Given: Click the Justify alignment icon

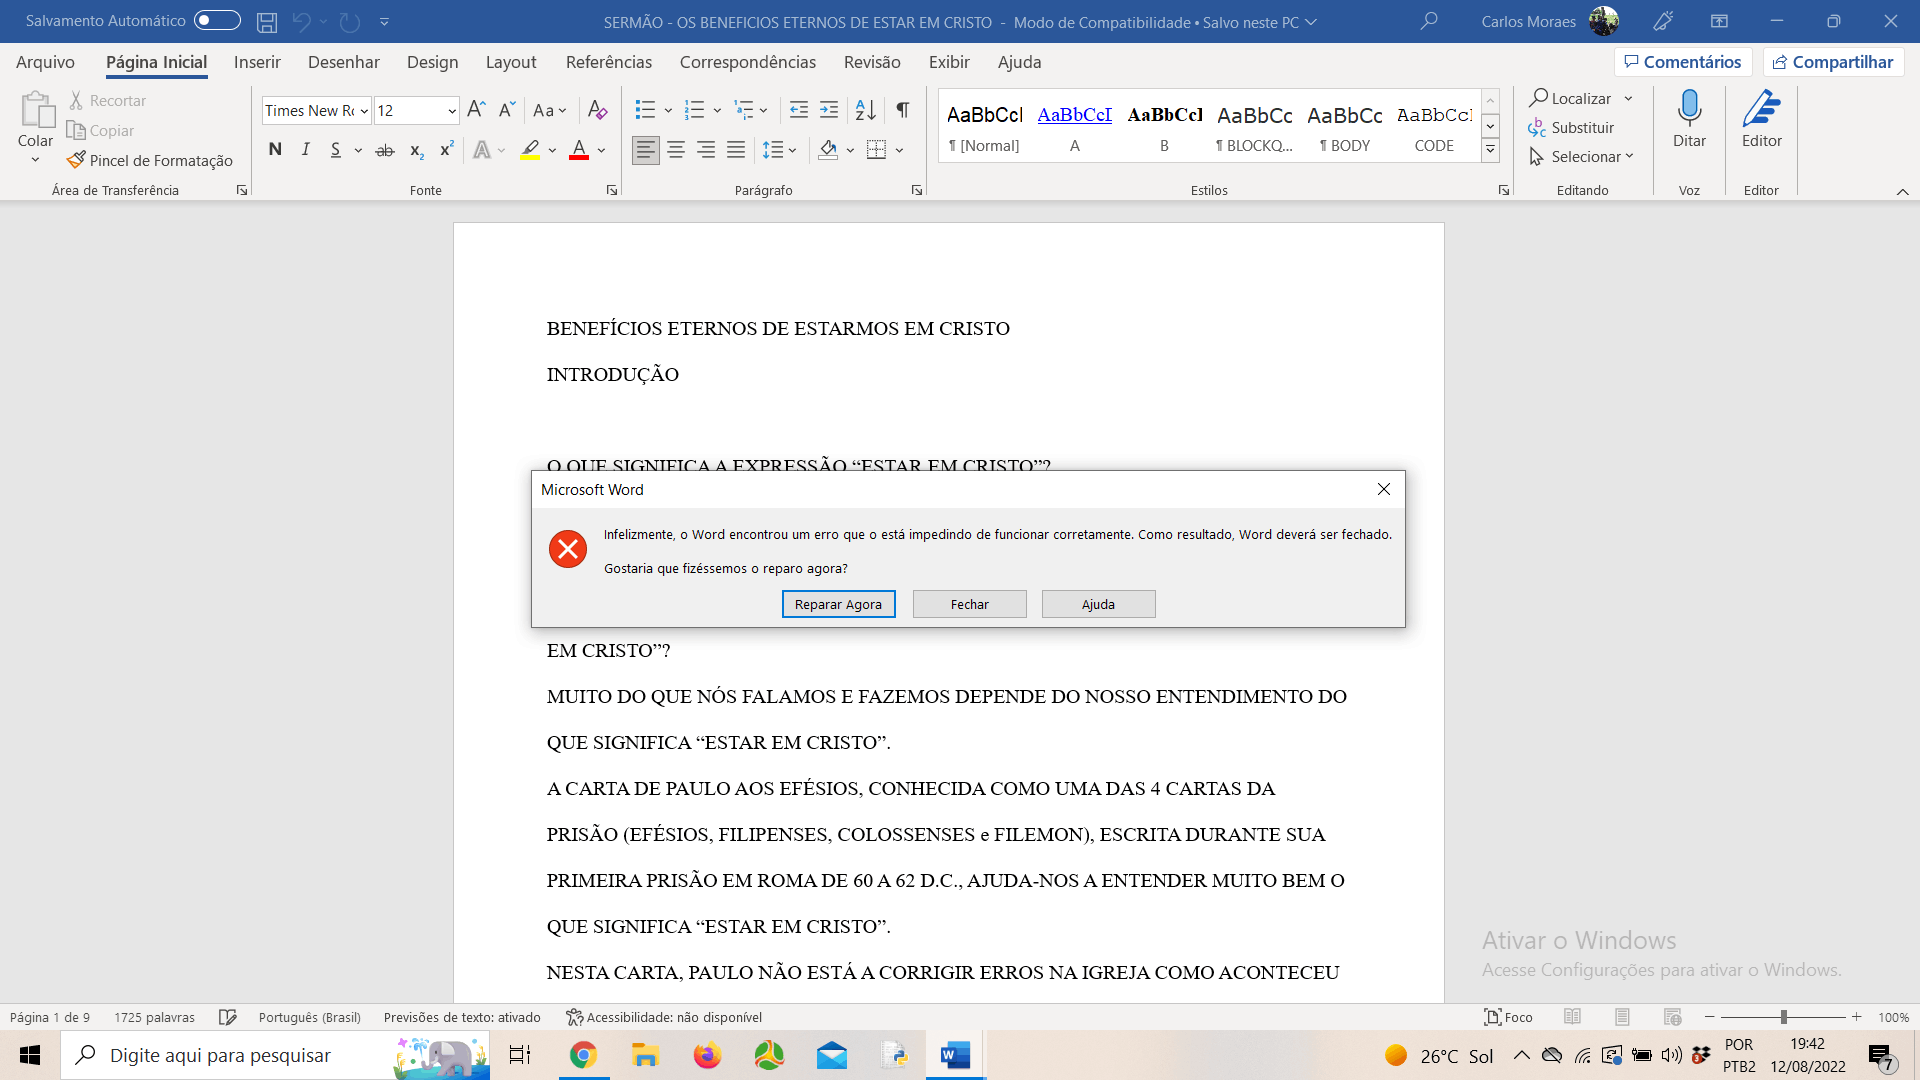Looking at the screenshot, I should [736, 150].
